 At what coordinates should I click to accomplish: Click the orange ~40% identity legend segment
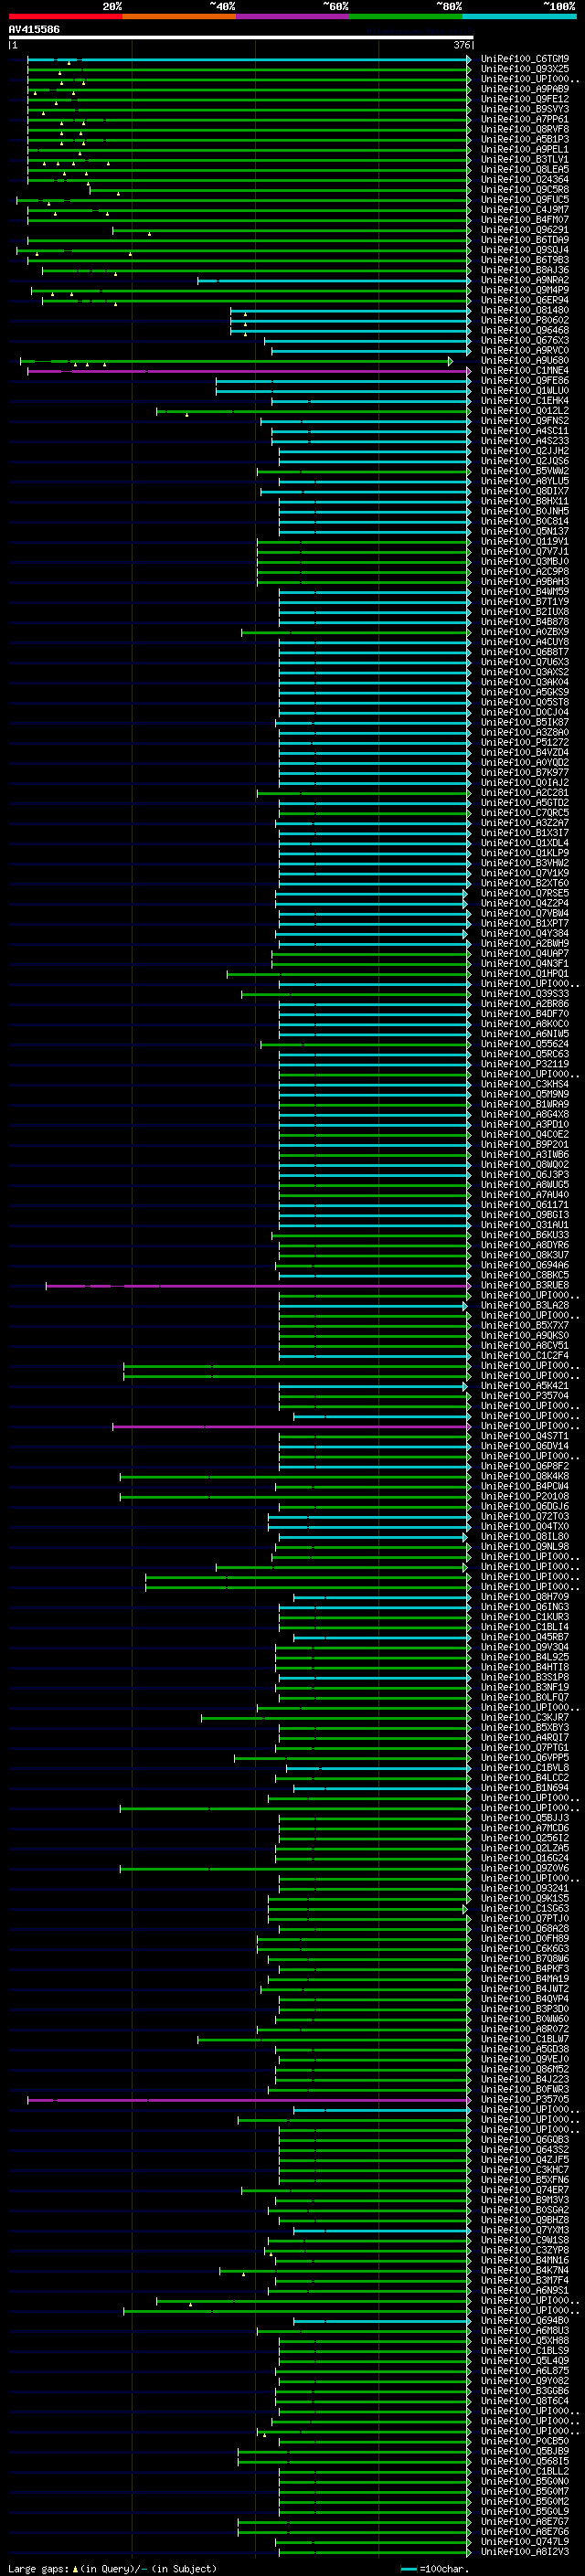179,16
